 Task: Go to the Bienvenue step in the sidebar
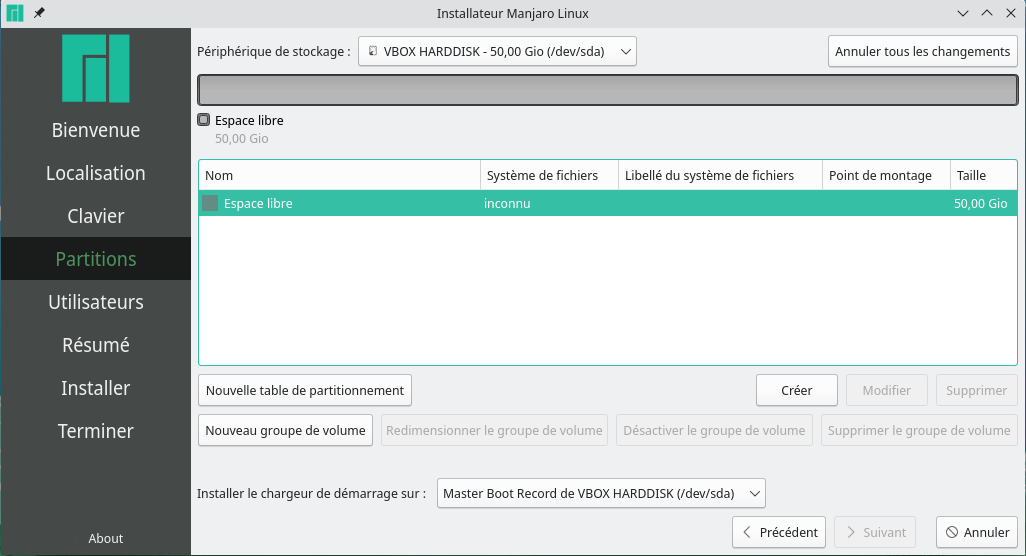coord(96,130)
